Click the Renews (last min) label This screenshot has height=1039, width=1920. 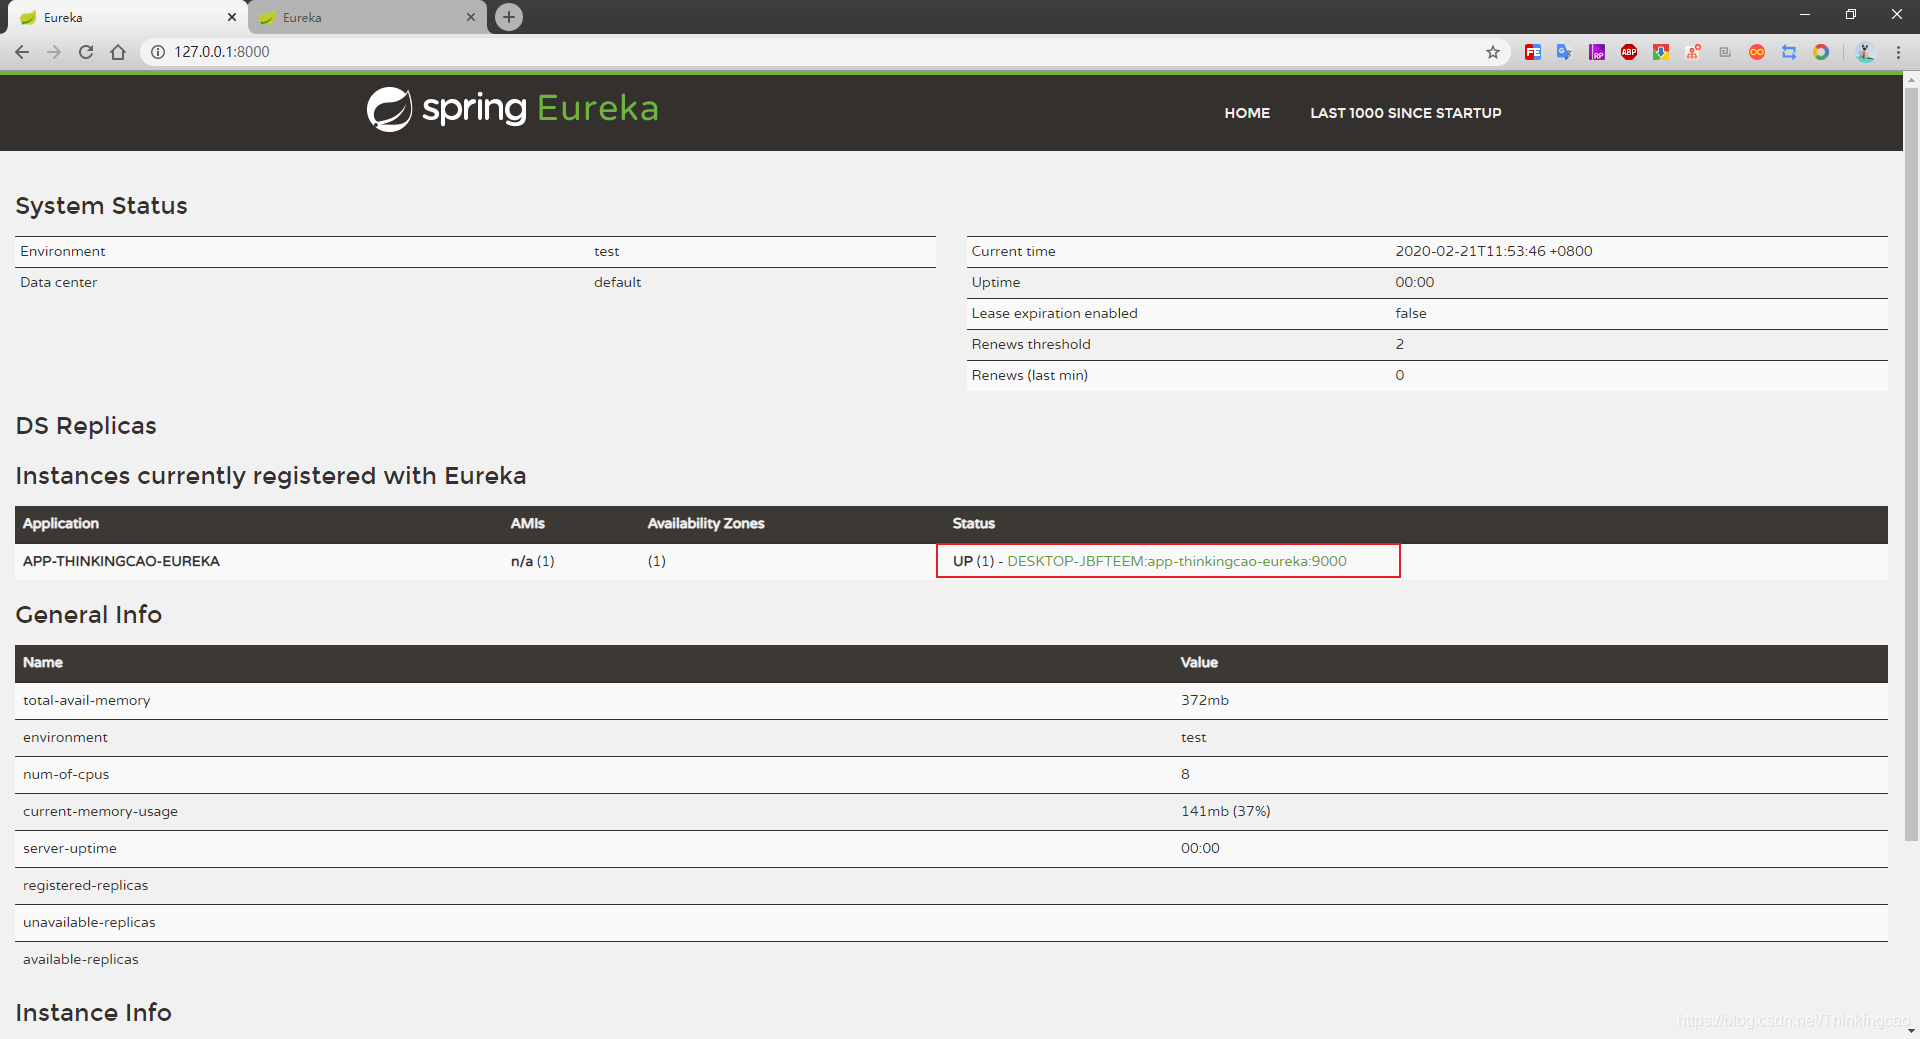(x=1029, y=375)
